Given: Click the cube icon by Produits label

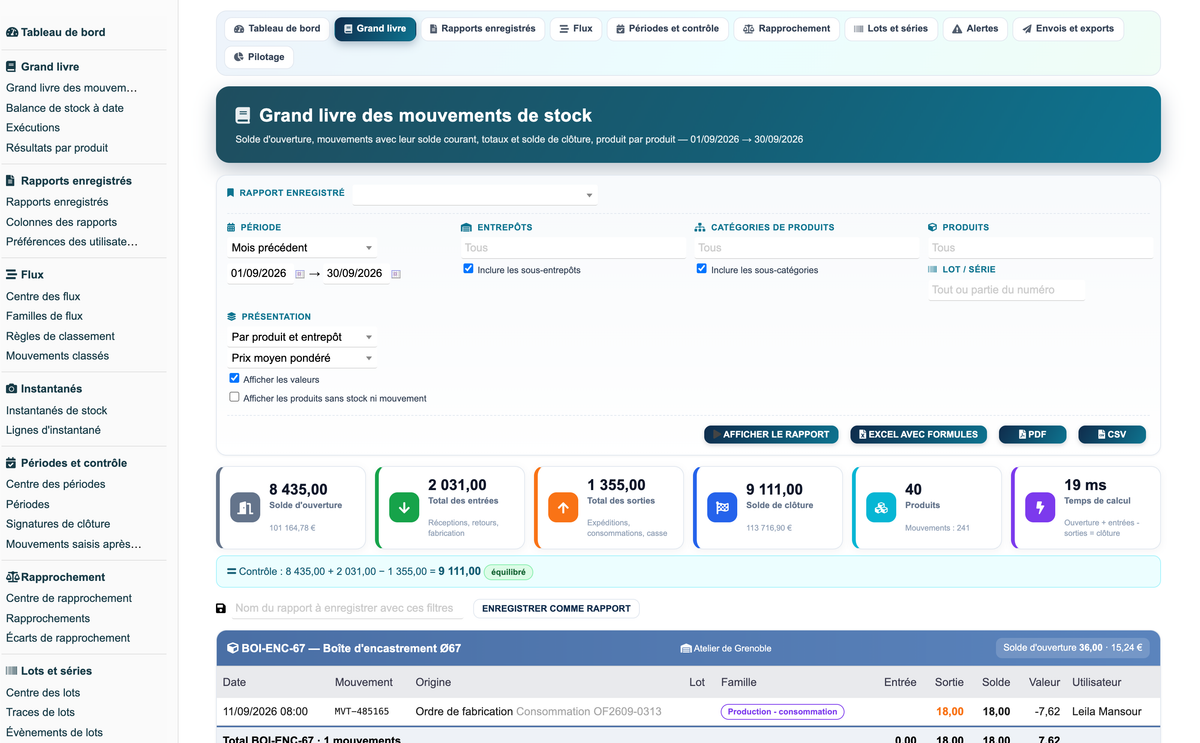Looking at the screenshot, I should (x=932, y=227).
